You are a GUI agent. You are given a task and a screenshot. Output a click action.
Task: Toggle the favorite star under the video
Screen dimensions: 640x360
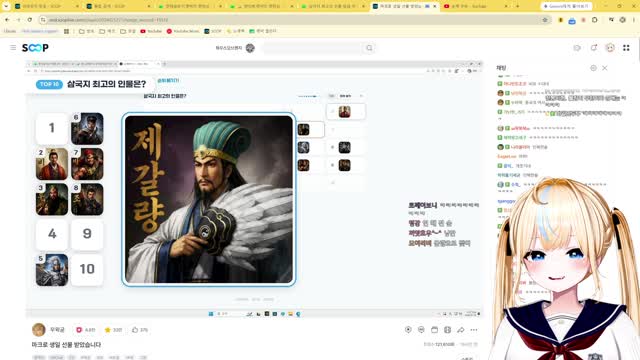click(x=108, y=330)
